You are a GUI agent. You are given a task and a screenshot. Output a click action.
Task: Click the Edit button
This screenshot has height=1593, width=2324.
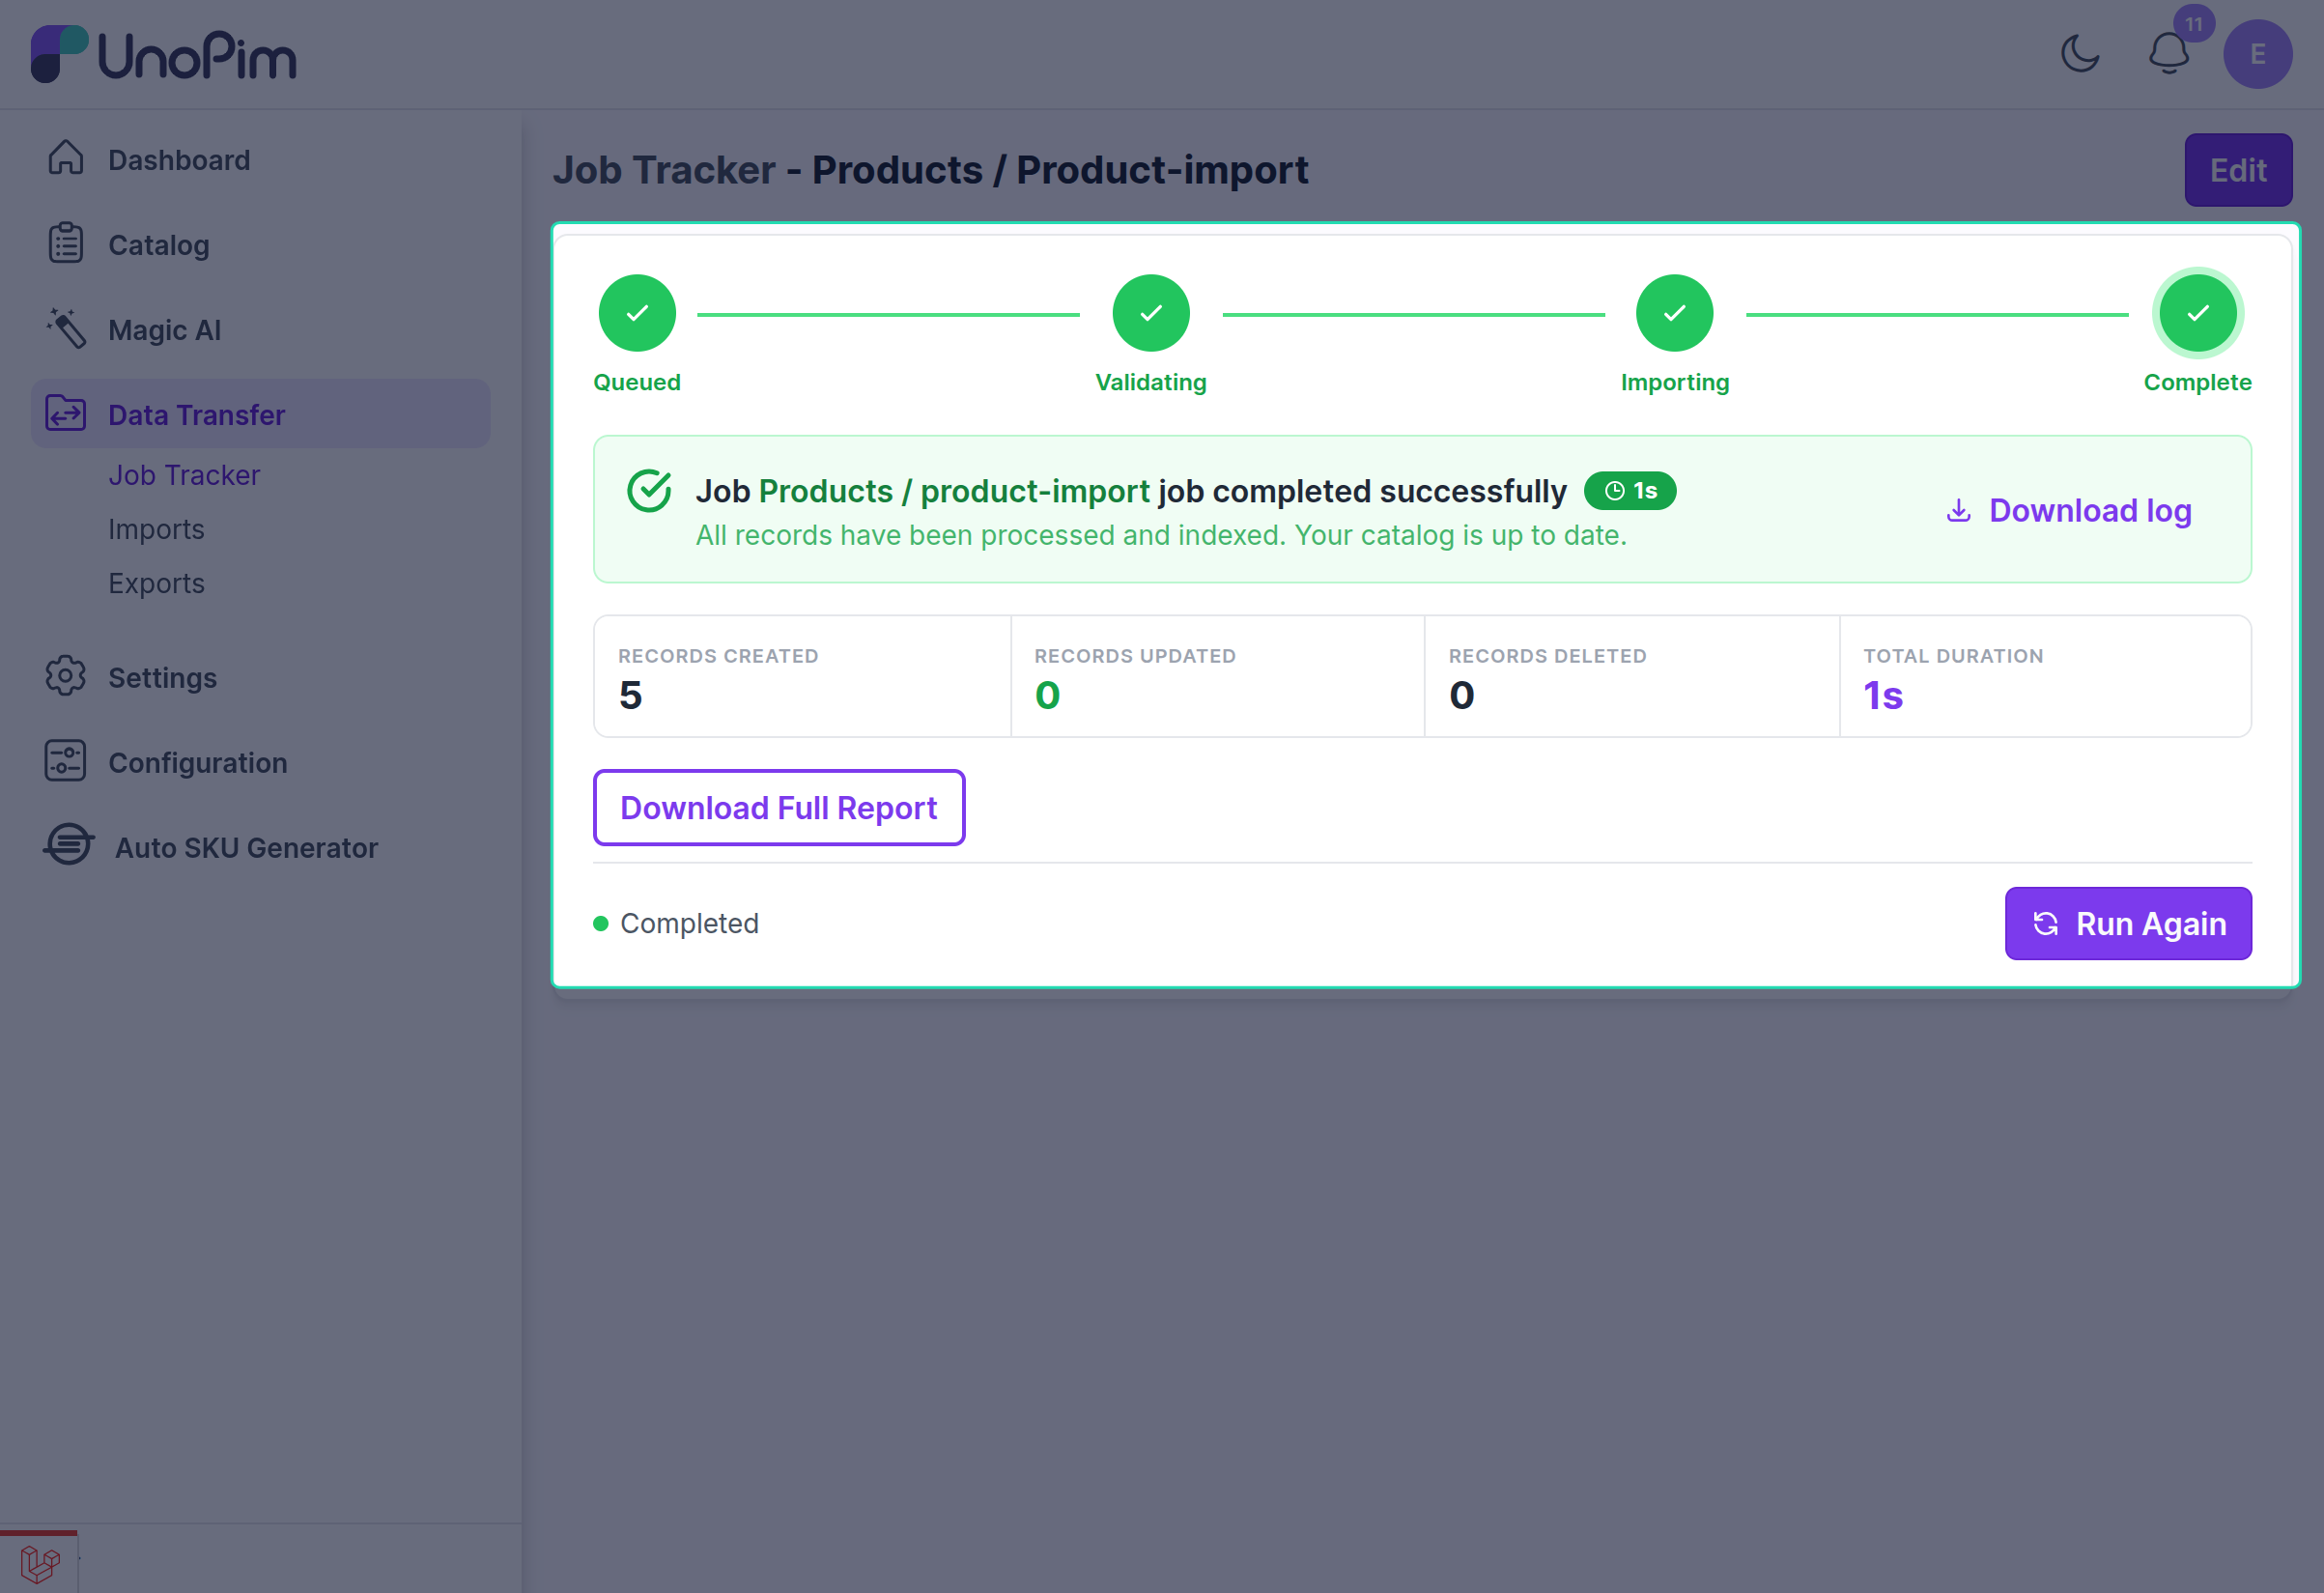[x=2238, y=170]
